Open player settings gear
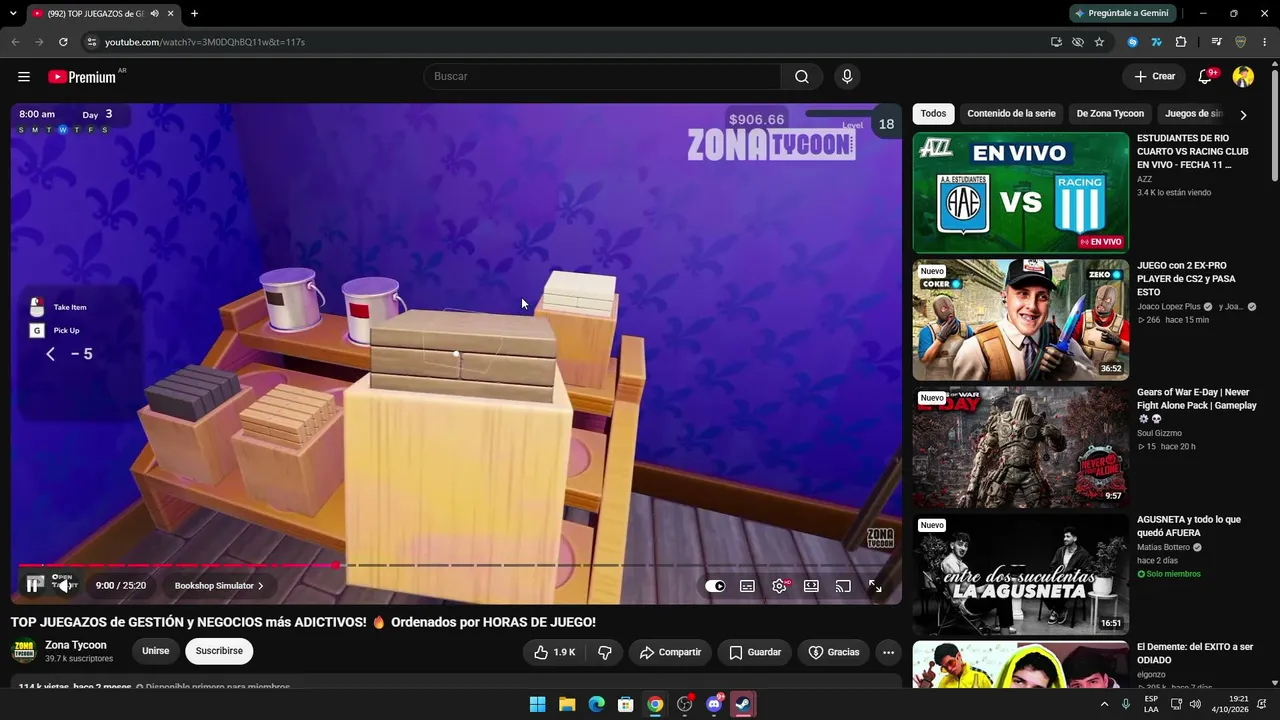This screenshot has height=720, width=1280. point(779,586)
